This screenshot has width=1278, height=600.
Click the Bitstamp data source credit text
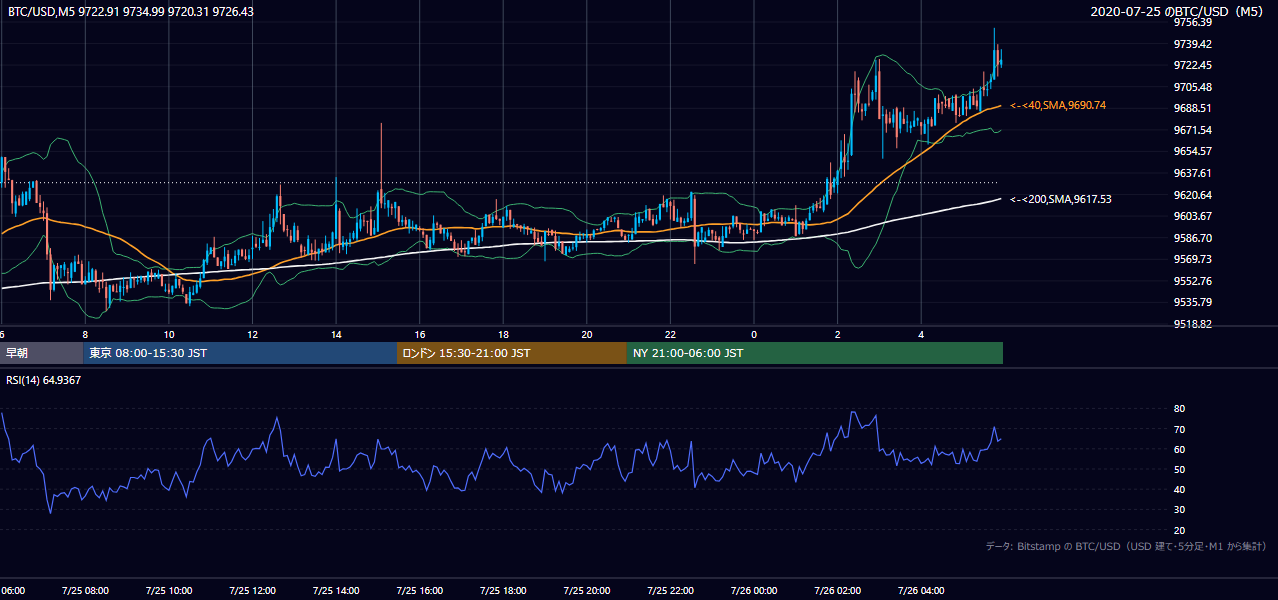pos(1126,546)
